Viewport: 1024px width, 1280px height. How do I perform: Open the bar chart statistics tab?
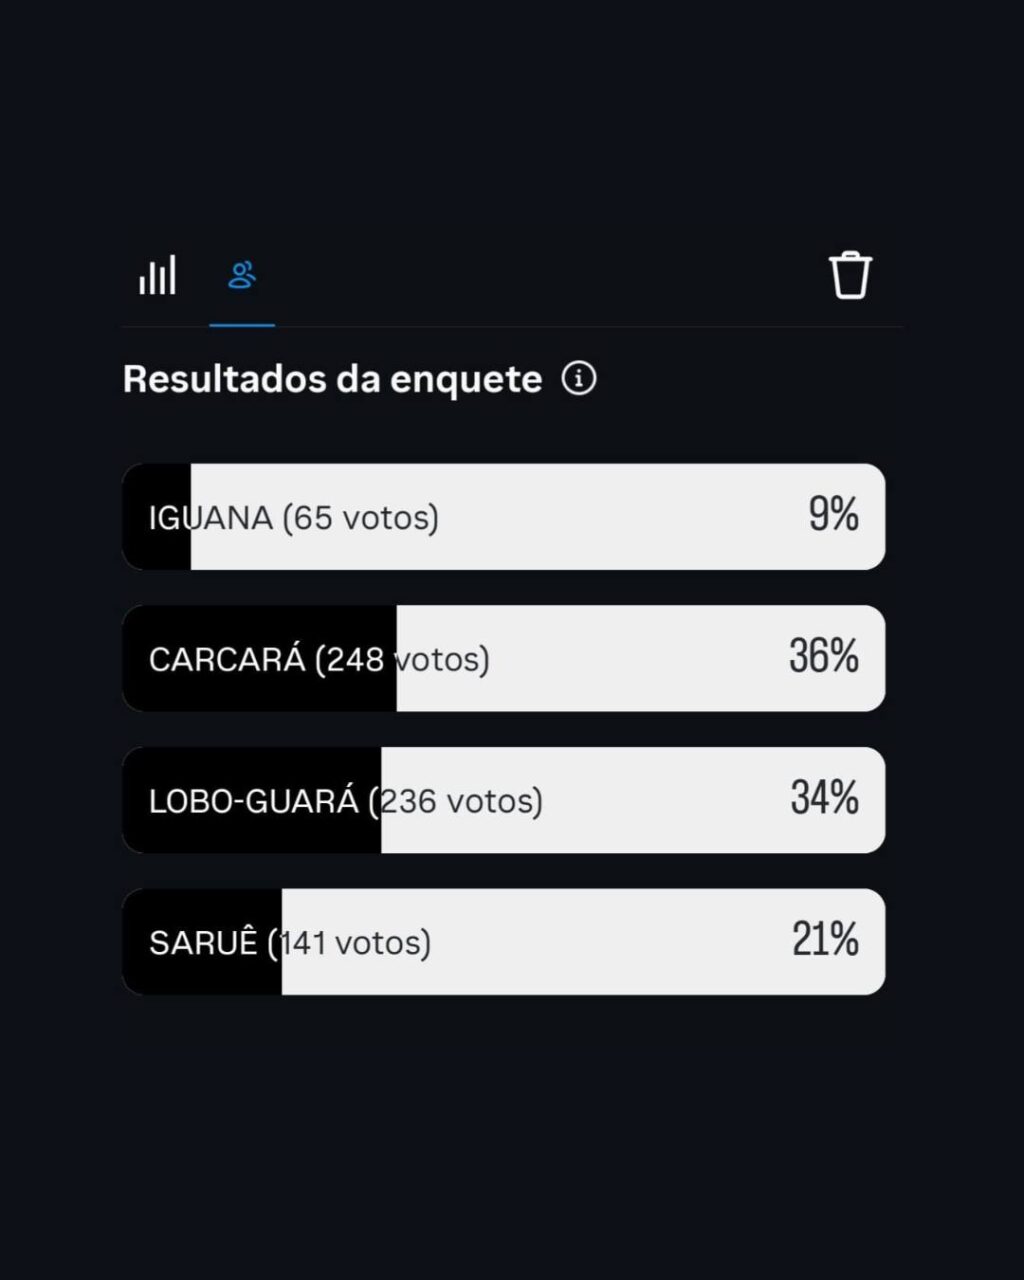[x=157, y=275]
